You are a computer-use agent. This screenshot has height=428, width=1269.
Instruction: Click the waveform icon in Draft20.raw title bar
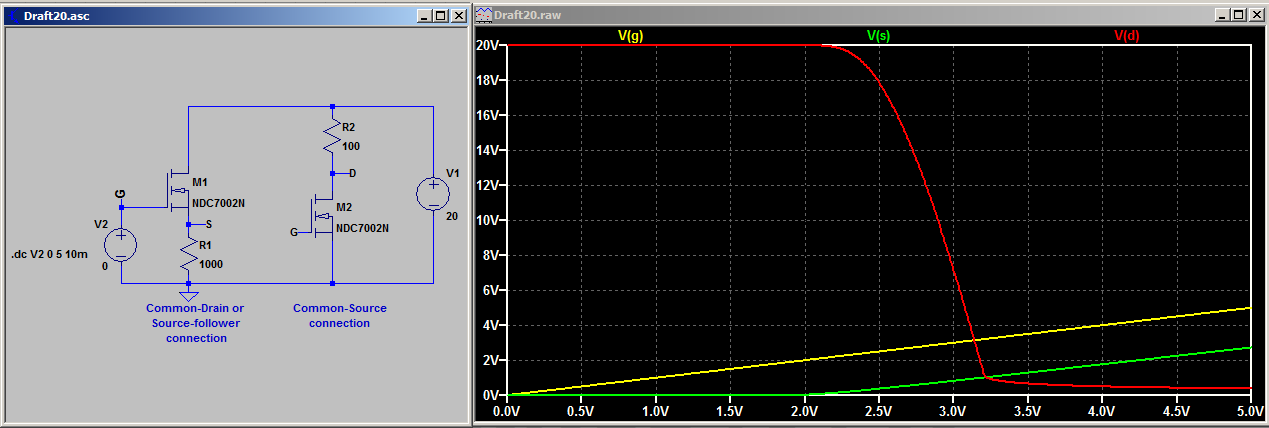(485, 16)
